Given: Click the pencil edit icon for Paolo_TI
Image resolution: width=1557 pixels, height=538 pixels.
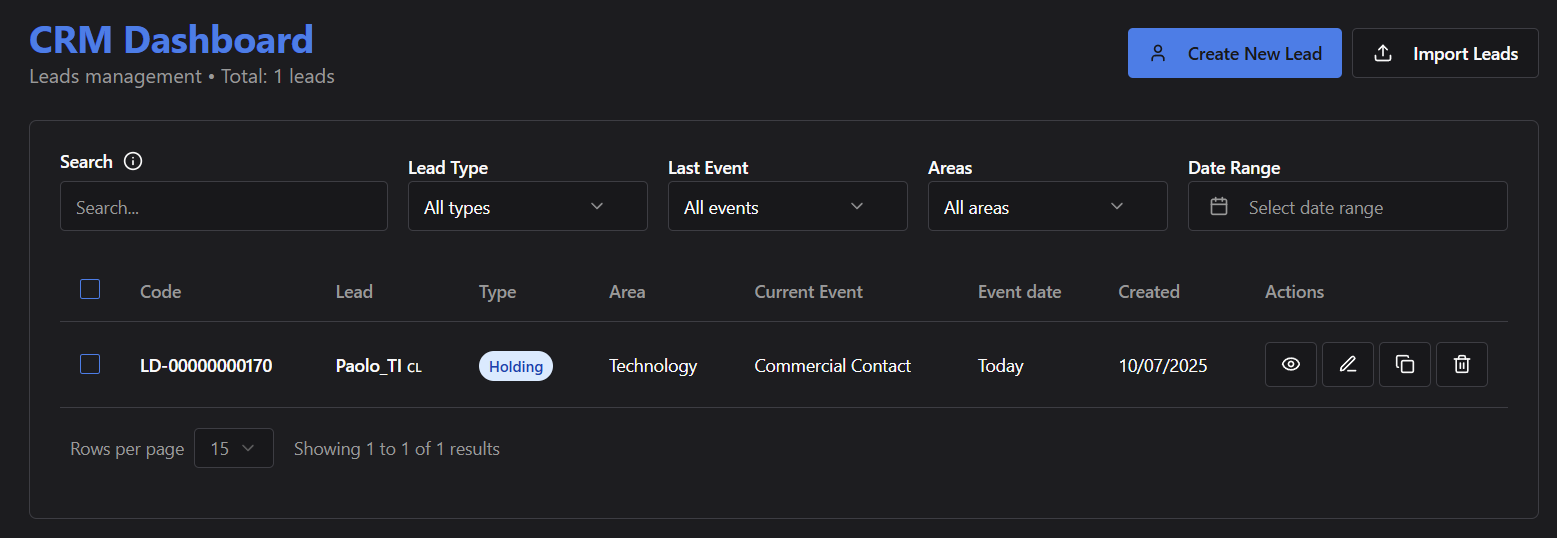Looking at the screenshot, I should 1347,365.
